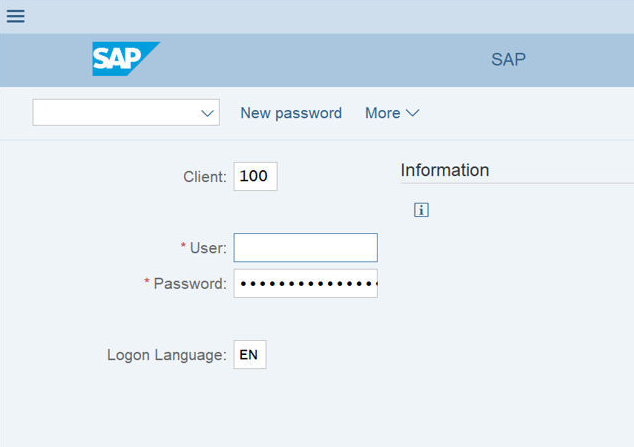Select the Logon Language EN field
Image resolution: width=634 pixels, height=447 pixels.
point(250,355)
